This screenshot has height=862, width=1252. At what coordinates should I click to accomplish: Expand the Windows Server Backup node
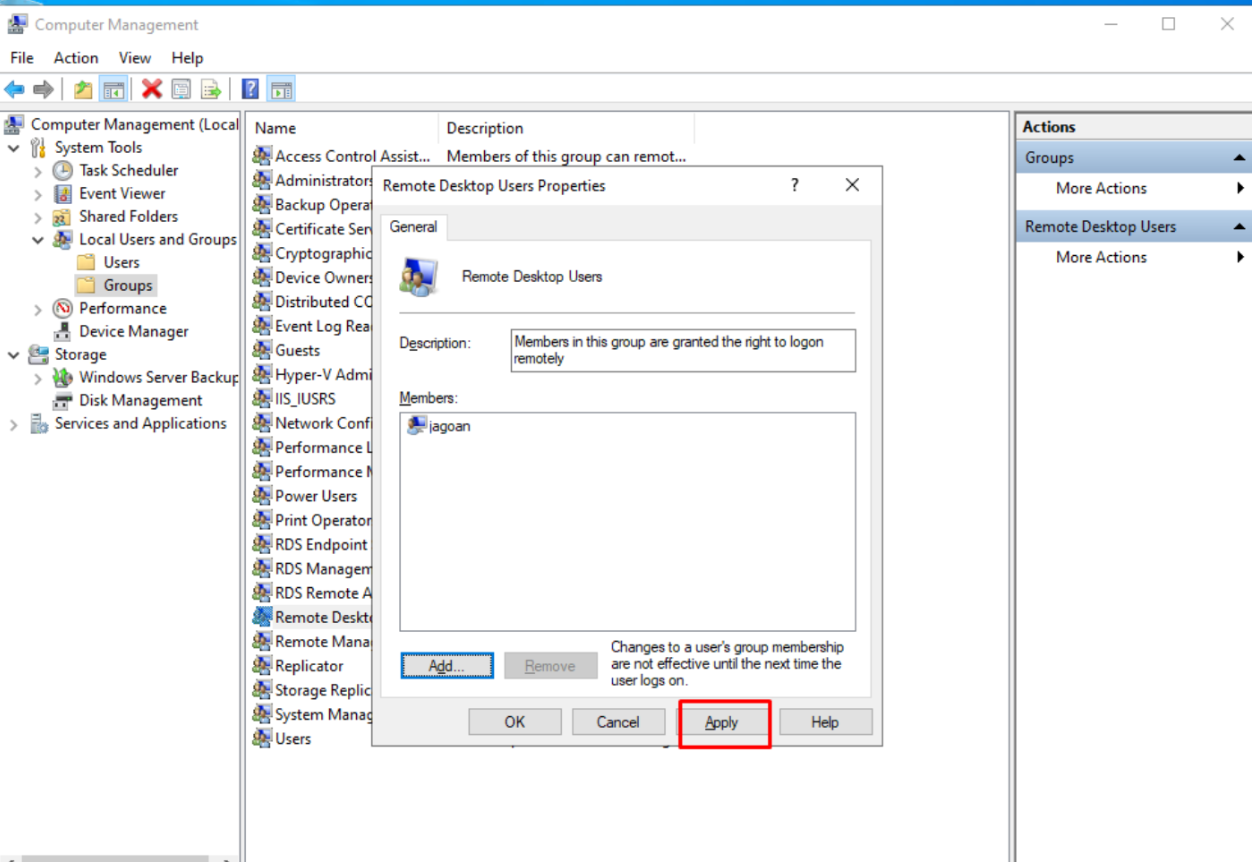pos(38,378)
